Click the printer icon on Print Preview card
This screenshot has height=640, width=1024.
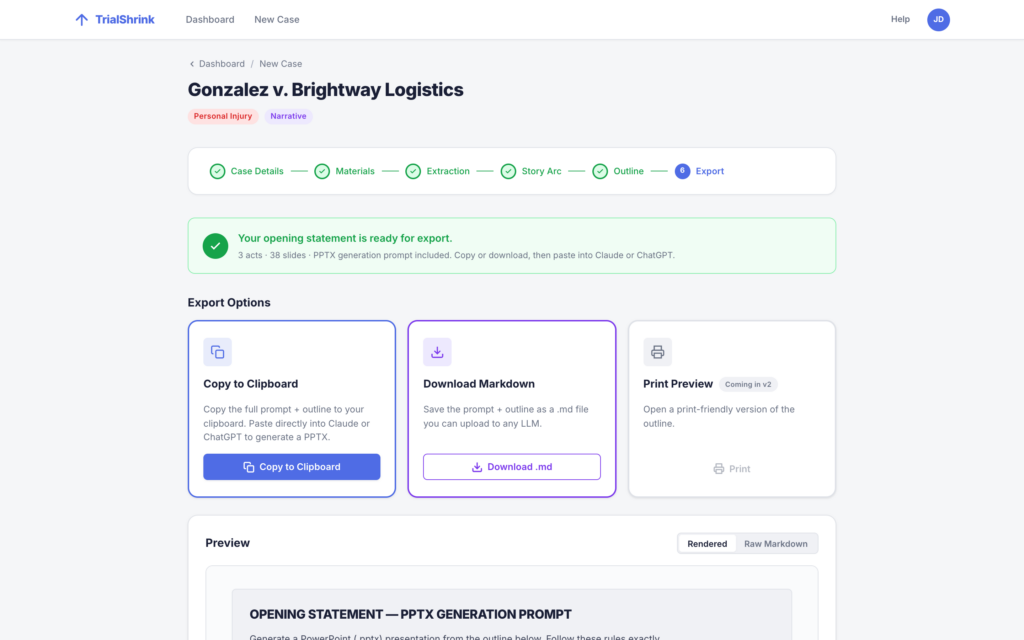coord(657,352)
